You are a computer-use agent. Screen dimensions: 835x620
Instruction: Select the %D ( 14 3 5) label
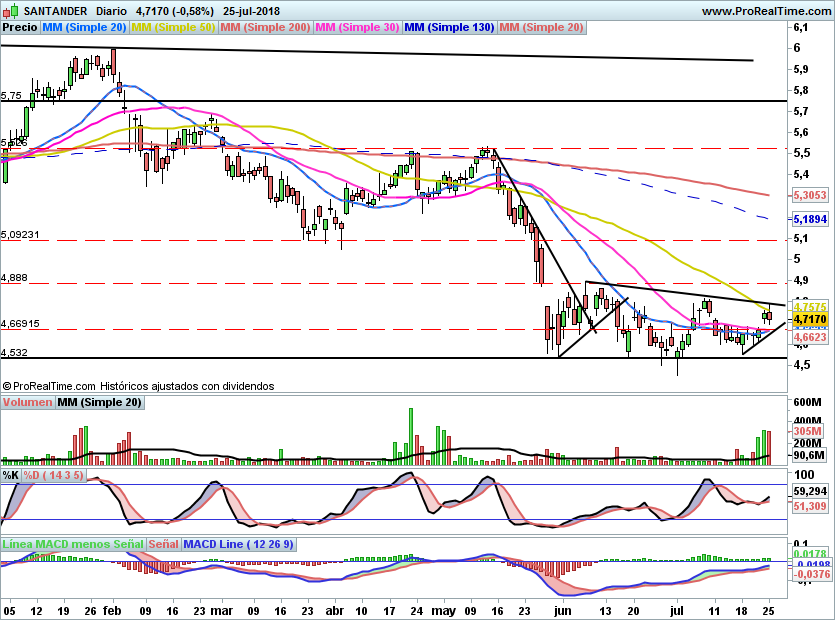pos(53,475)
